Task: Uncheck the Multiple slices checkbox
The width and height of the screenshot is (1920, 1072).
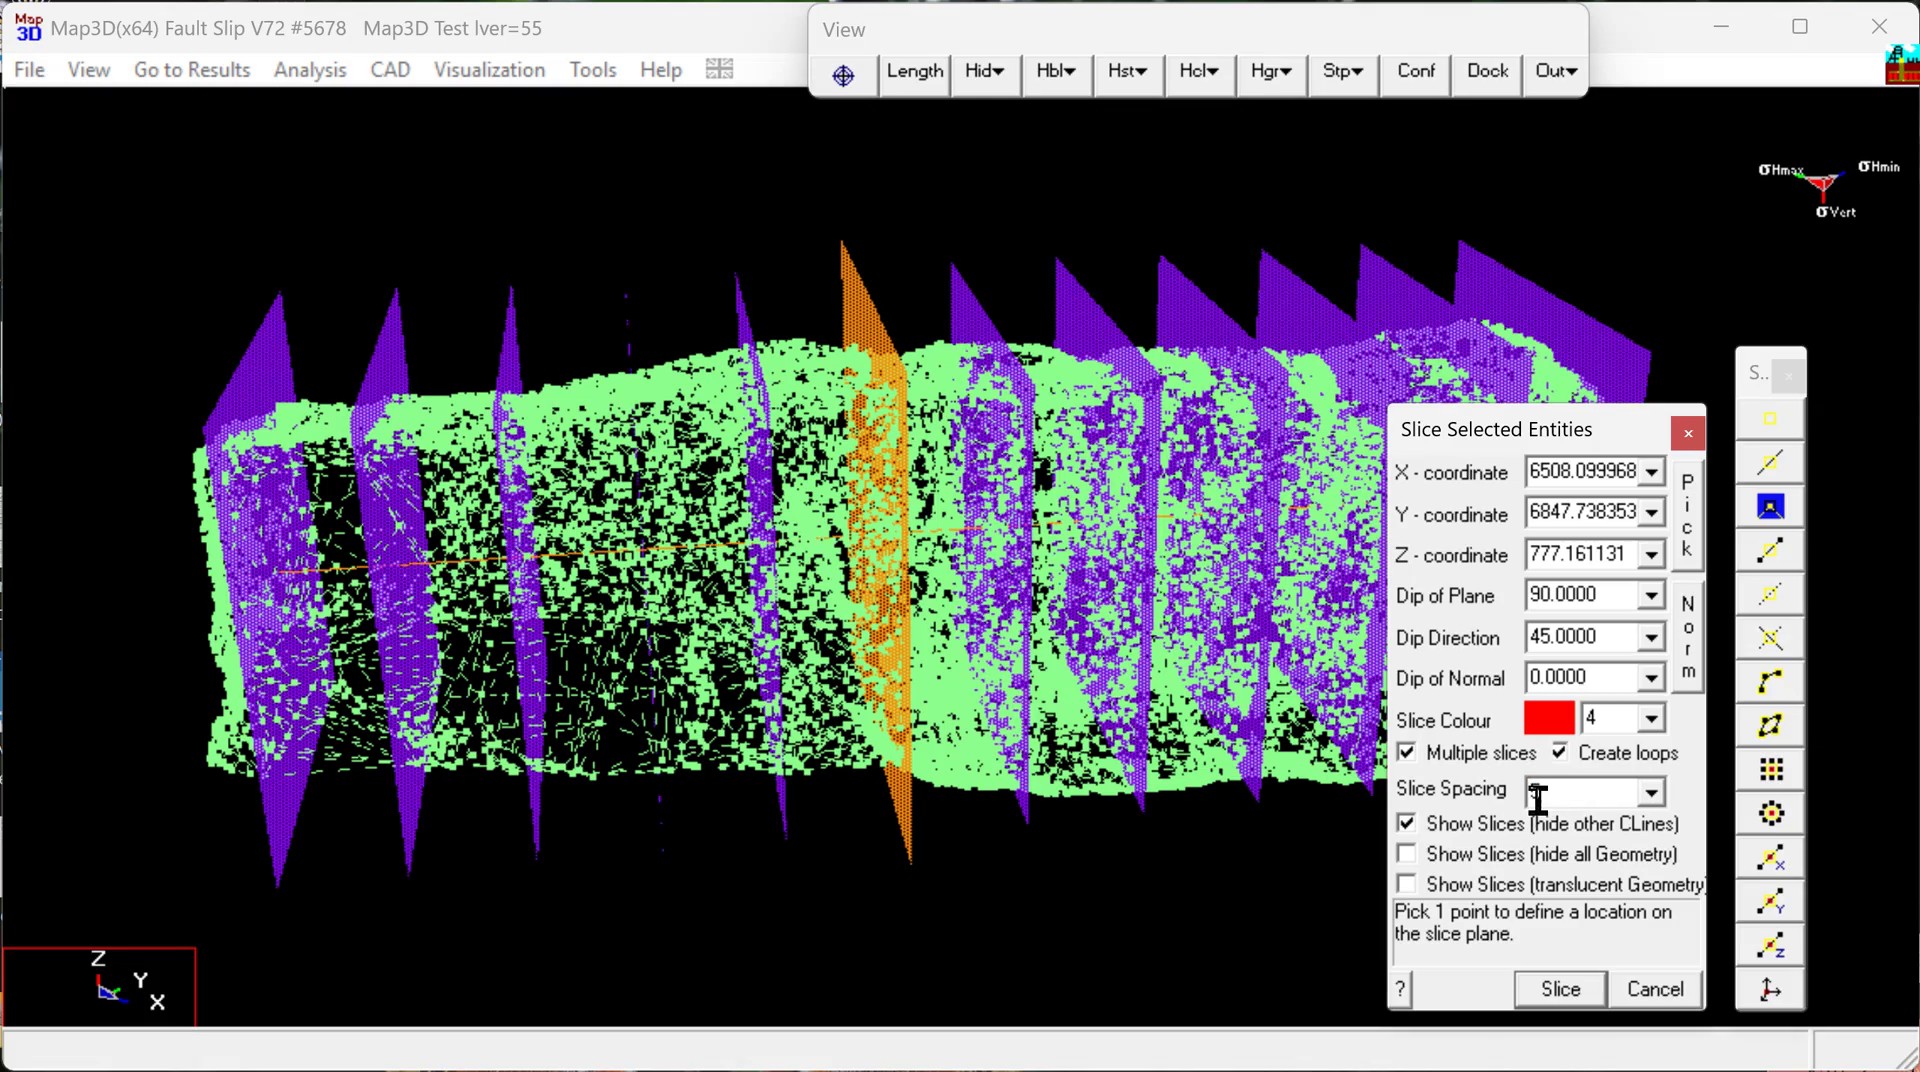Action: [x=1407, y=752]
